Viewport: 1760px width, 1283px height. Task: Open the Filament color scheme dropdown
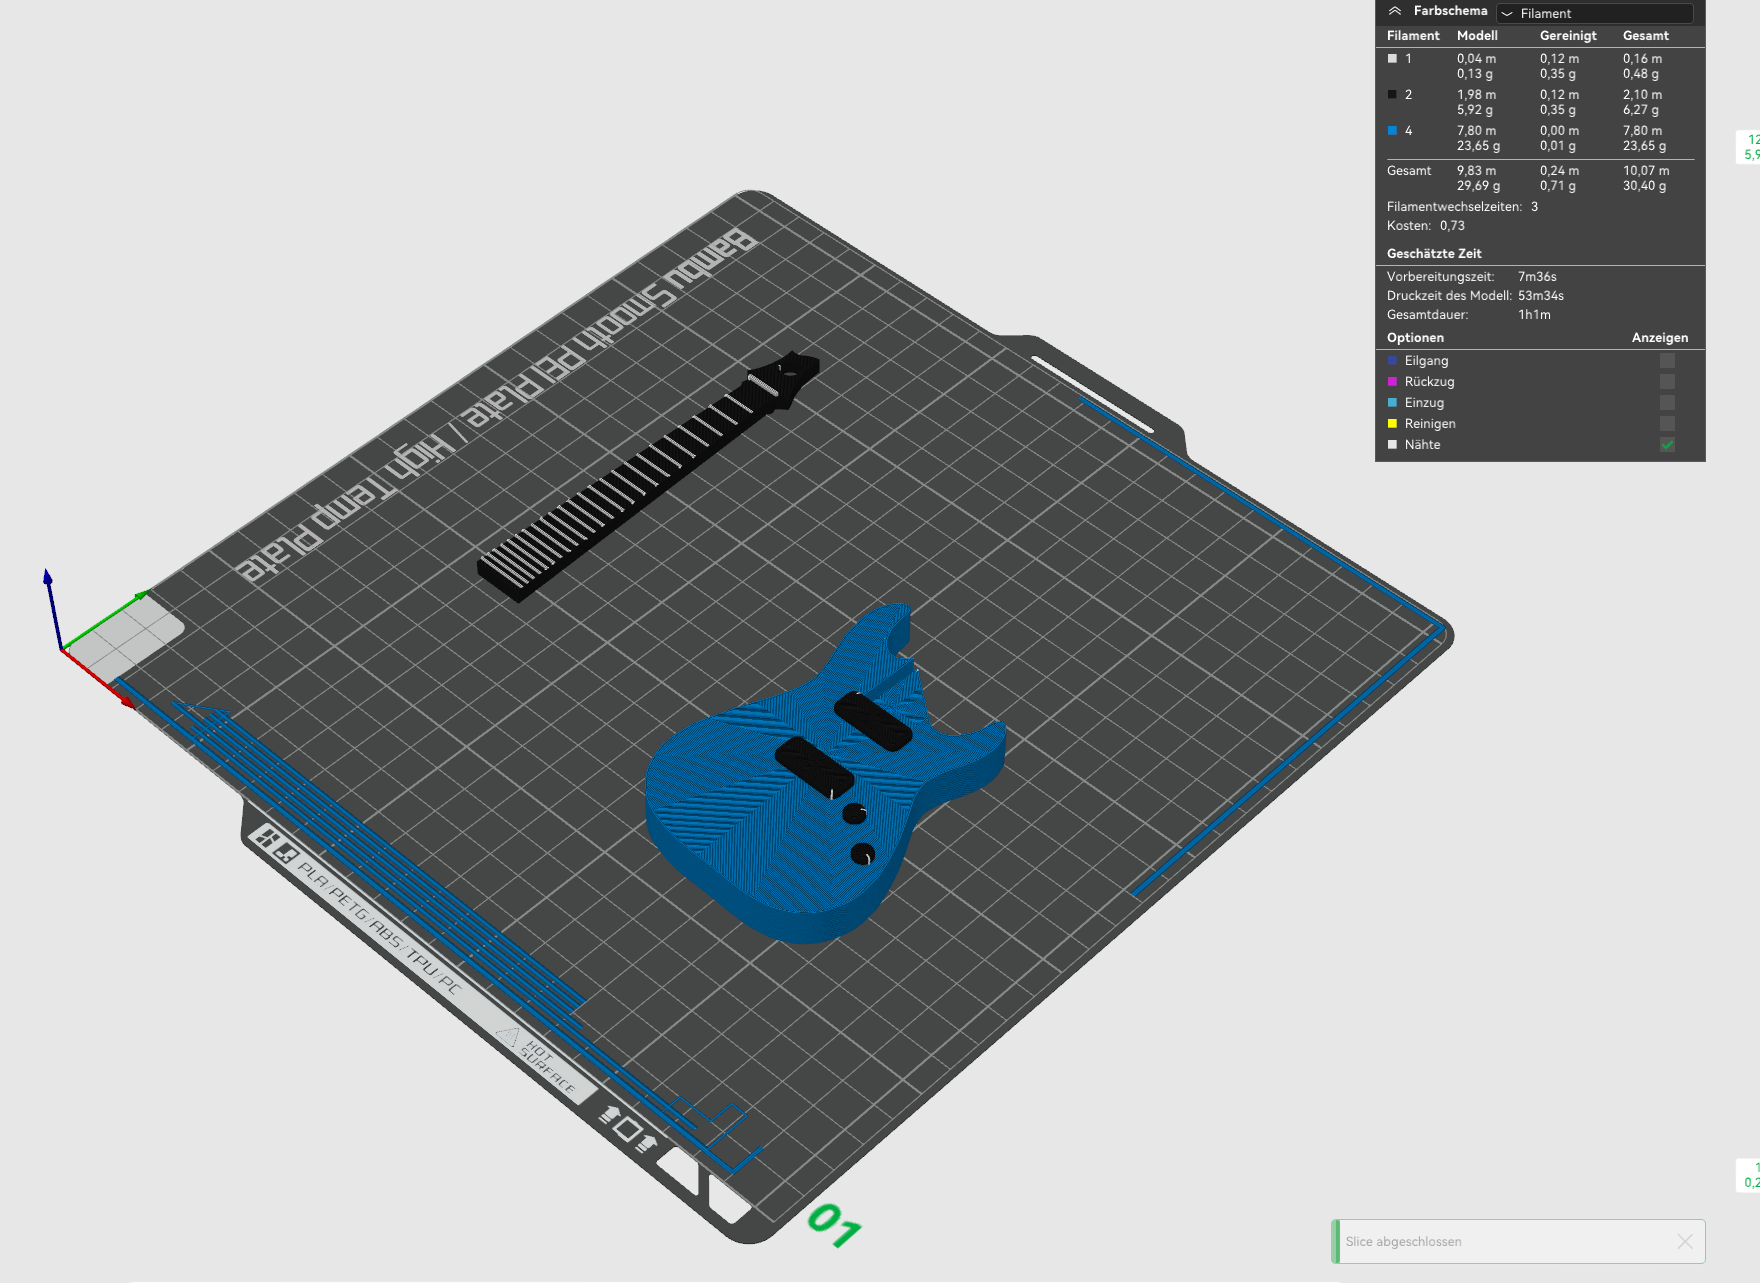pos(1594,13)
